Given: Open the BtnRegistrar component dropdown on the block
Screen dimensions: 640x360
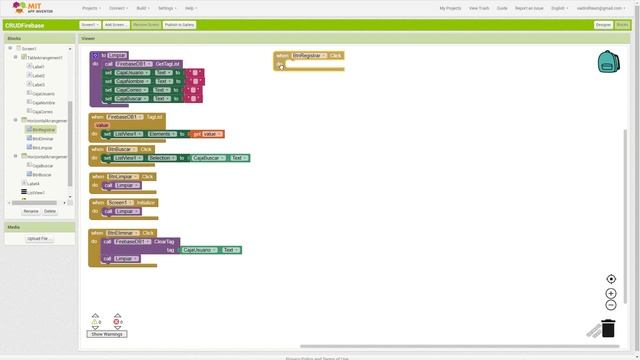Looking at the screenshot, I should click(309, 56).
